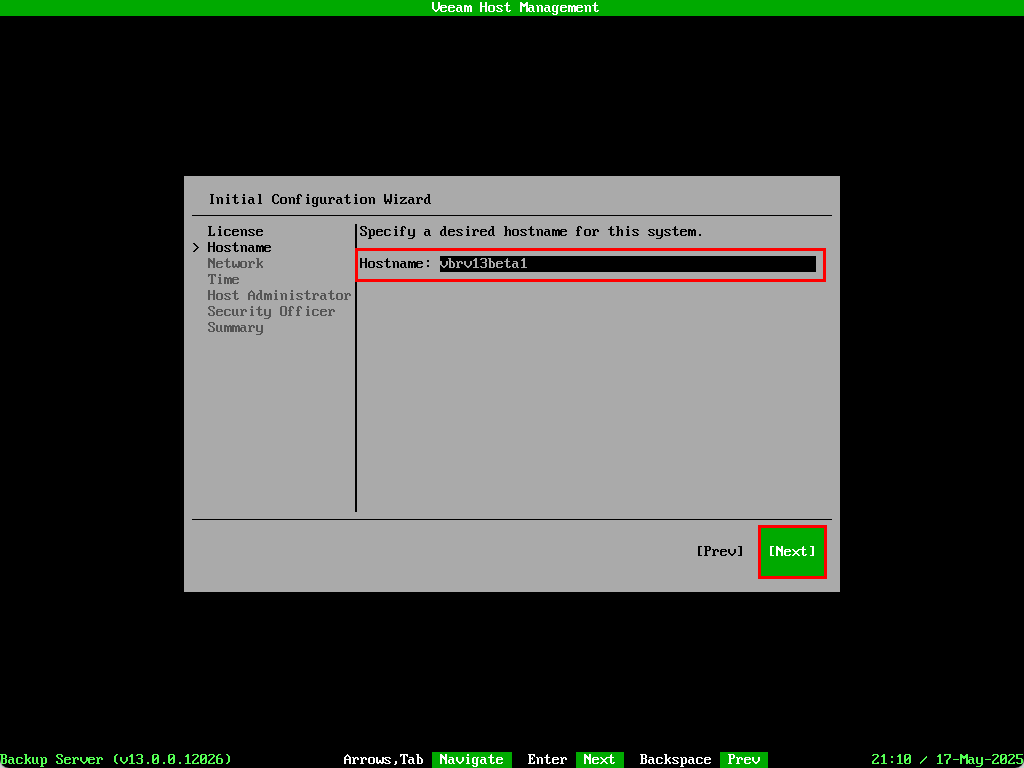Image resolution: width=1024 pixels, height=768 pixels.
Task: Click the Hostname input field
Action: coord(627,264)
